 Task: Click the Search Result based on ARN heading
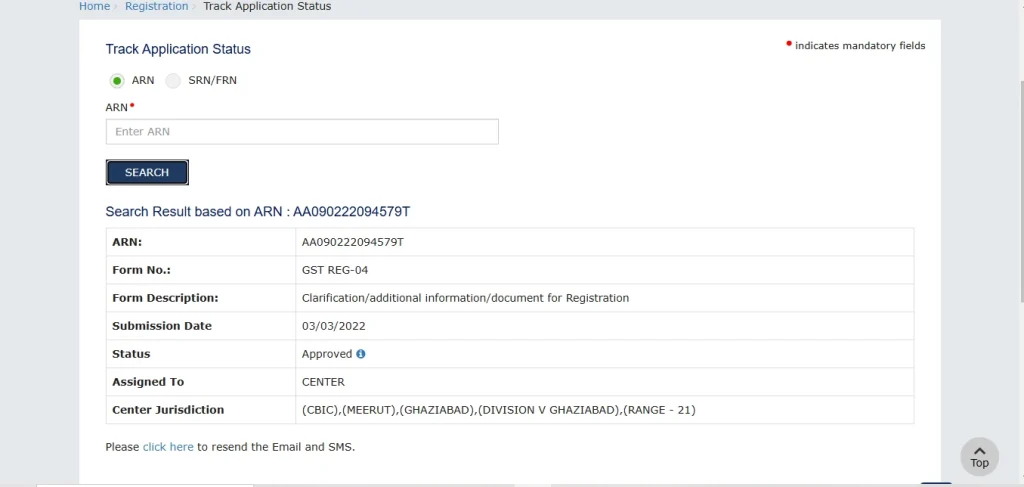click(x=258, y=212)
